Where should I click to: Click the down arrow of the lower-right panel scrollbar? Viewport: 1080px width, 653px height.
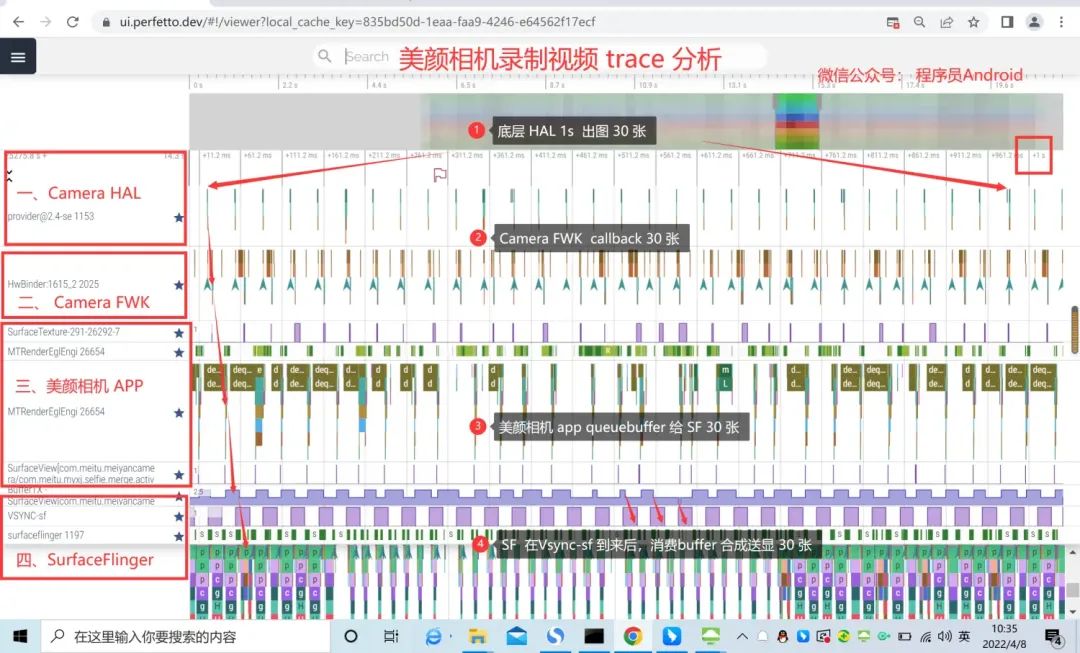(x=1072, y=611)
